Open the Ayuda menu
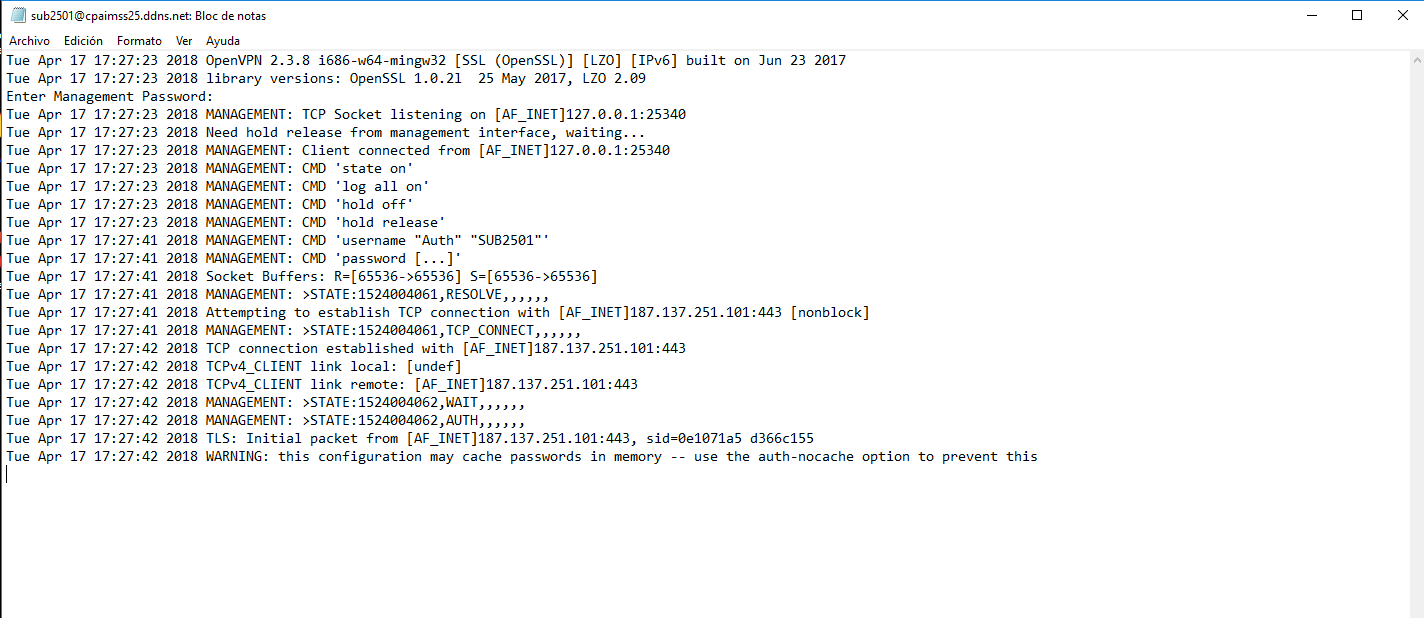The height and width of the screenshot is (618, 1424). click(x=223, y=41)
